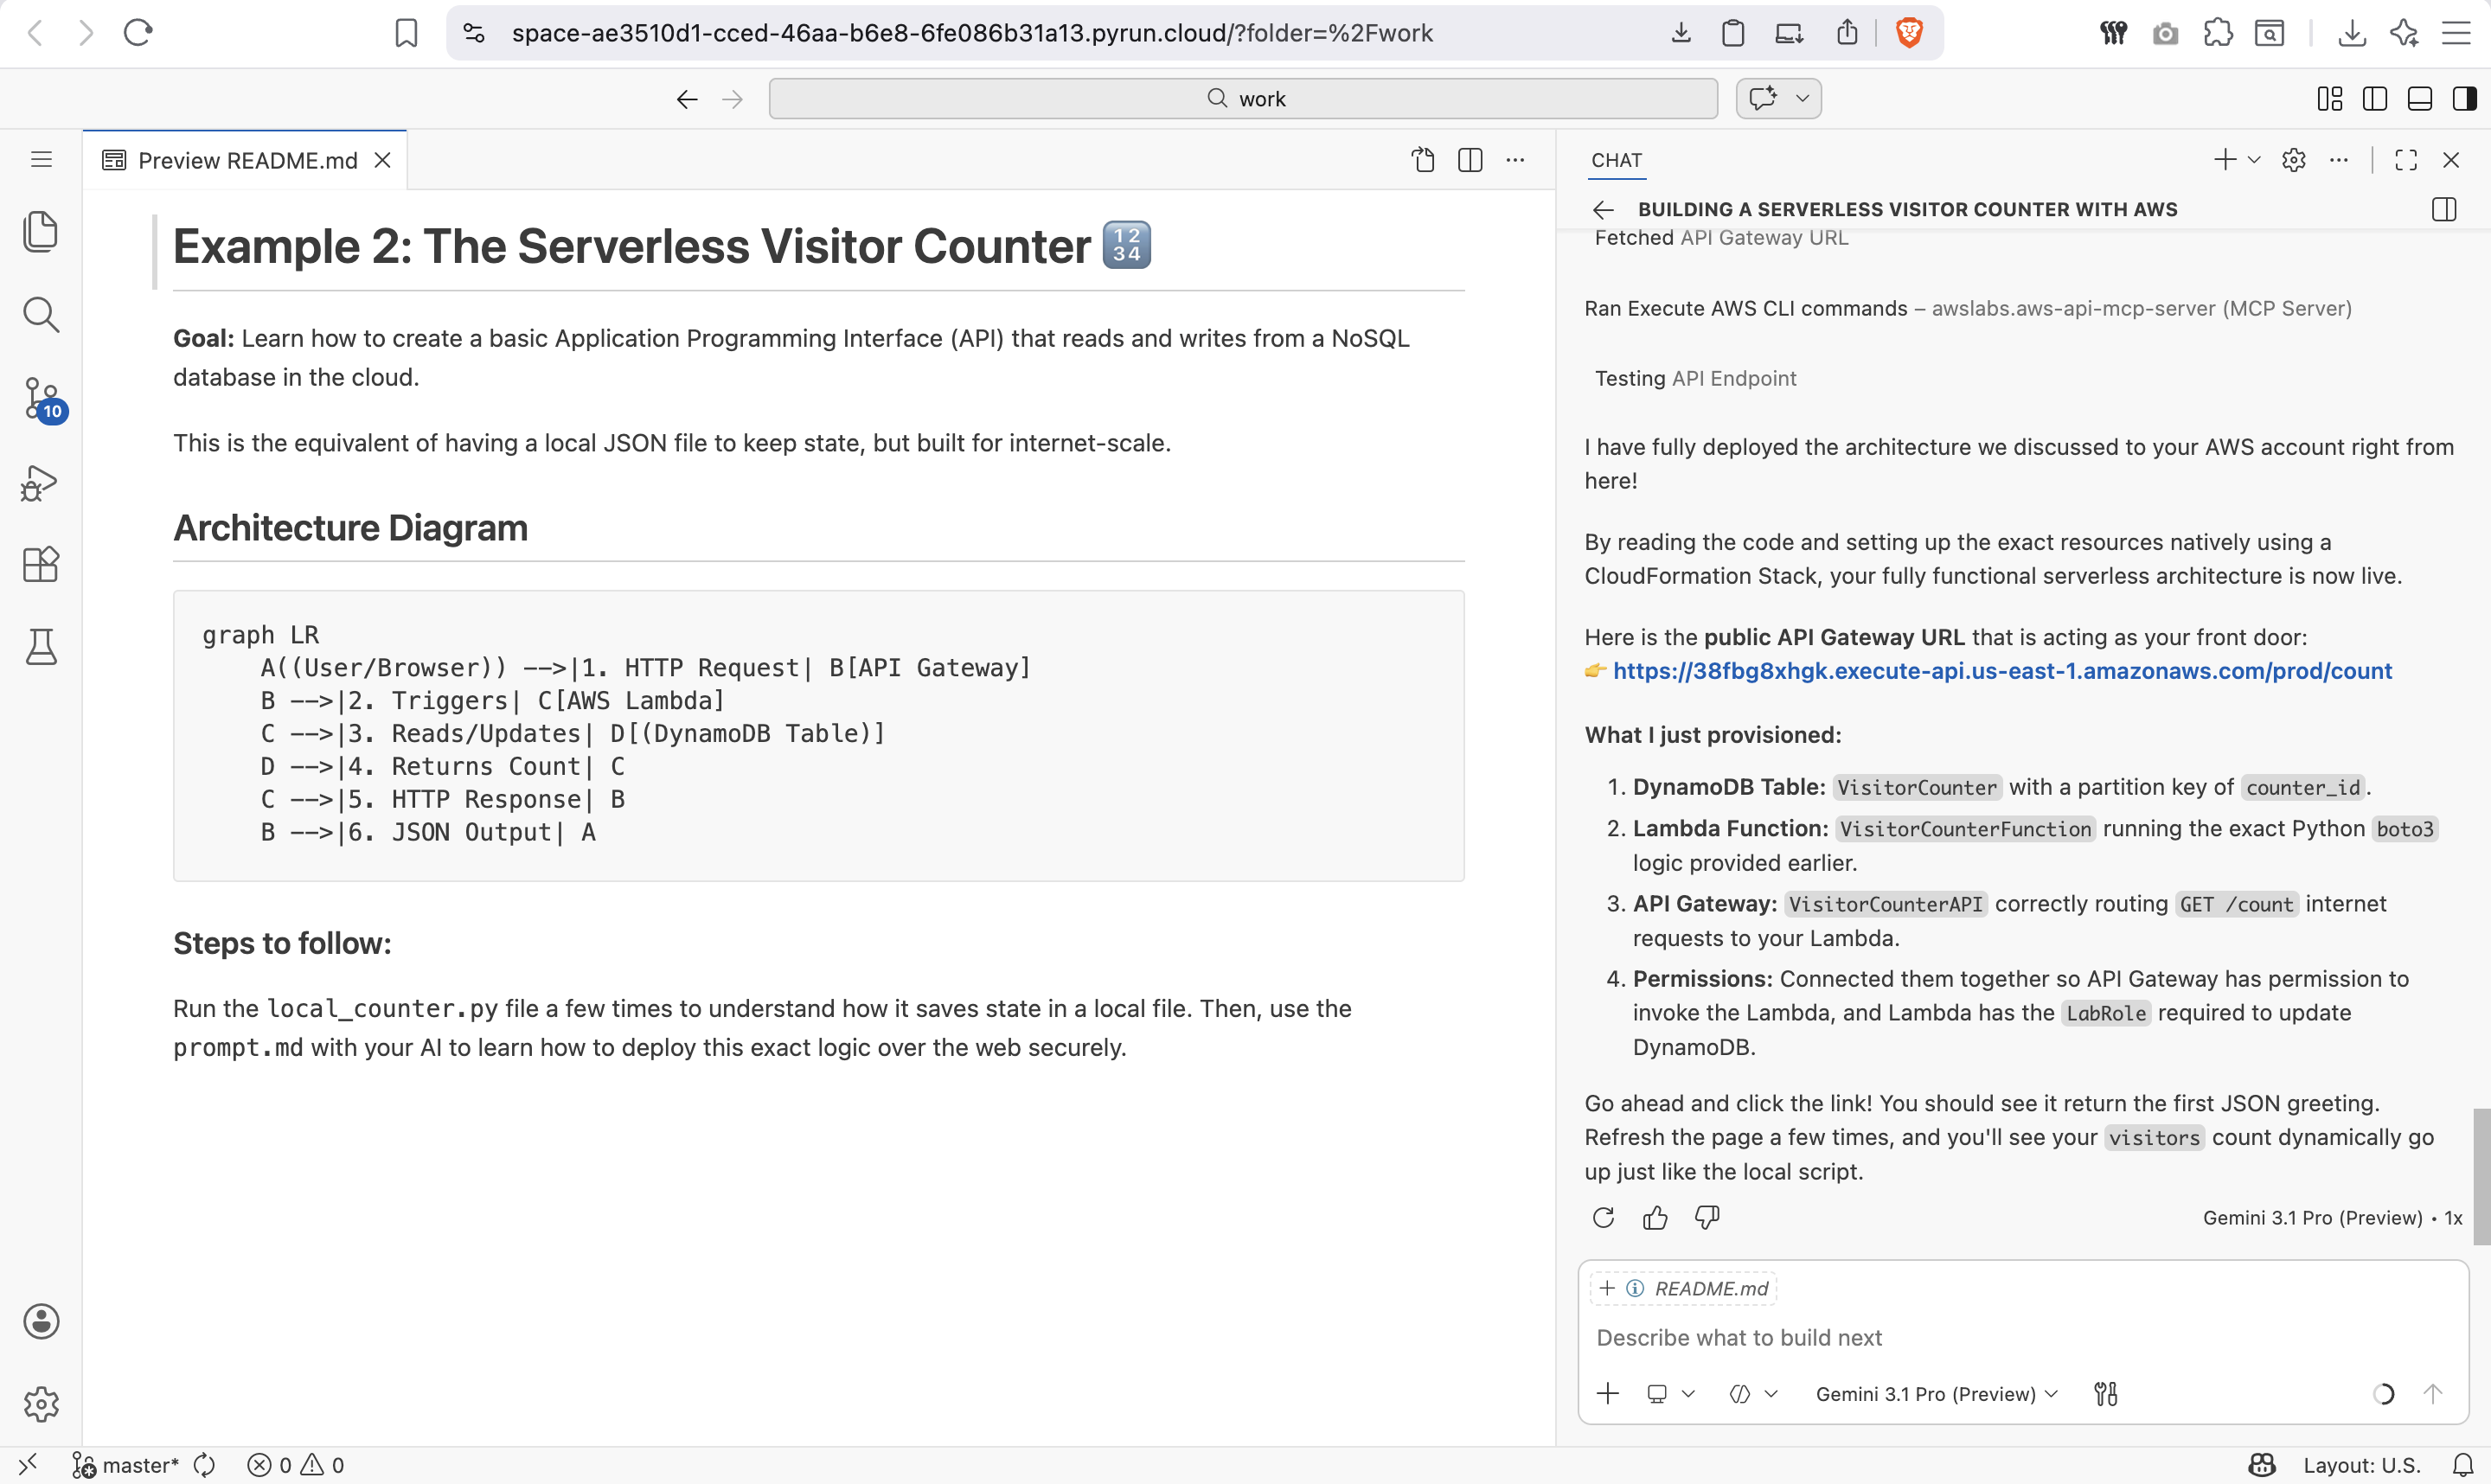Viewport: 2491px width, 1484px height.
Task: Click Show Source icon for the README preview
Action: [1423, 160]
